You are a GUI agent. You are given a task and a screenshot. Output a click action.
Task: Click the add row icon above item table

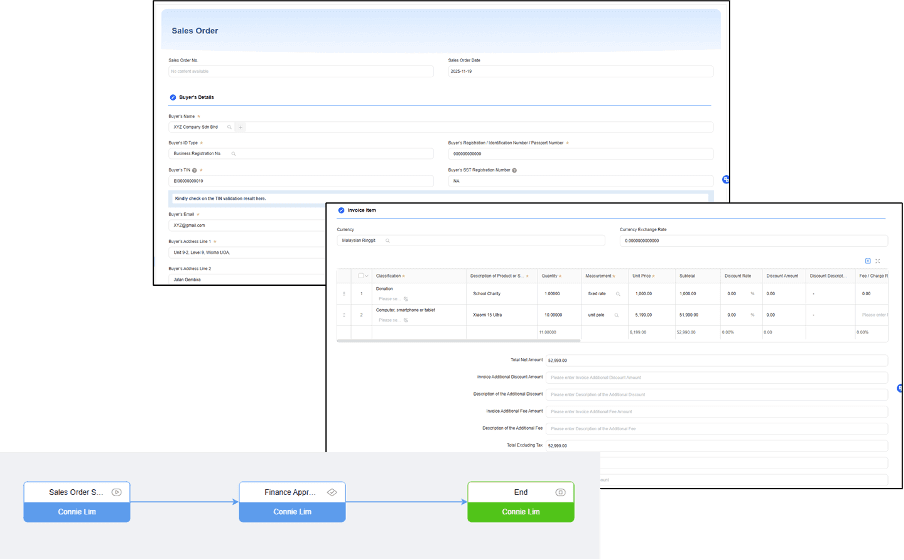868,261
